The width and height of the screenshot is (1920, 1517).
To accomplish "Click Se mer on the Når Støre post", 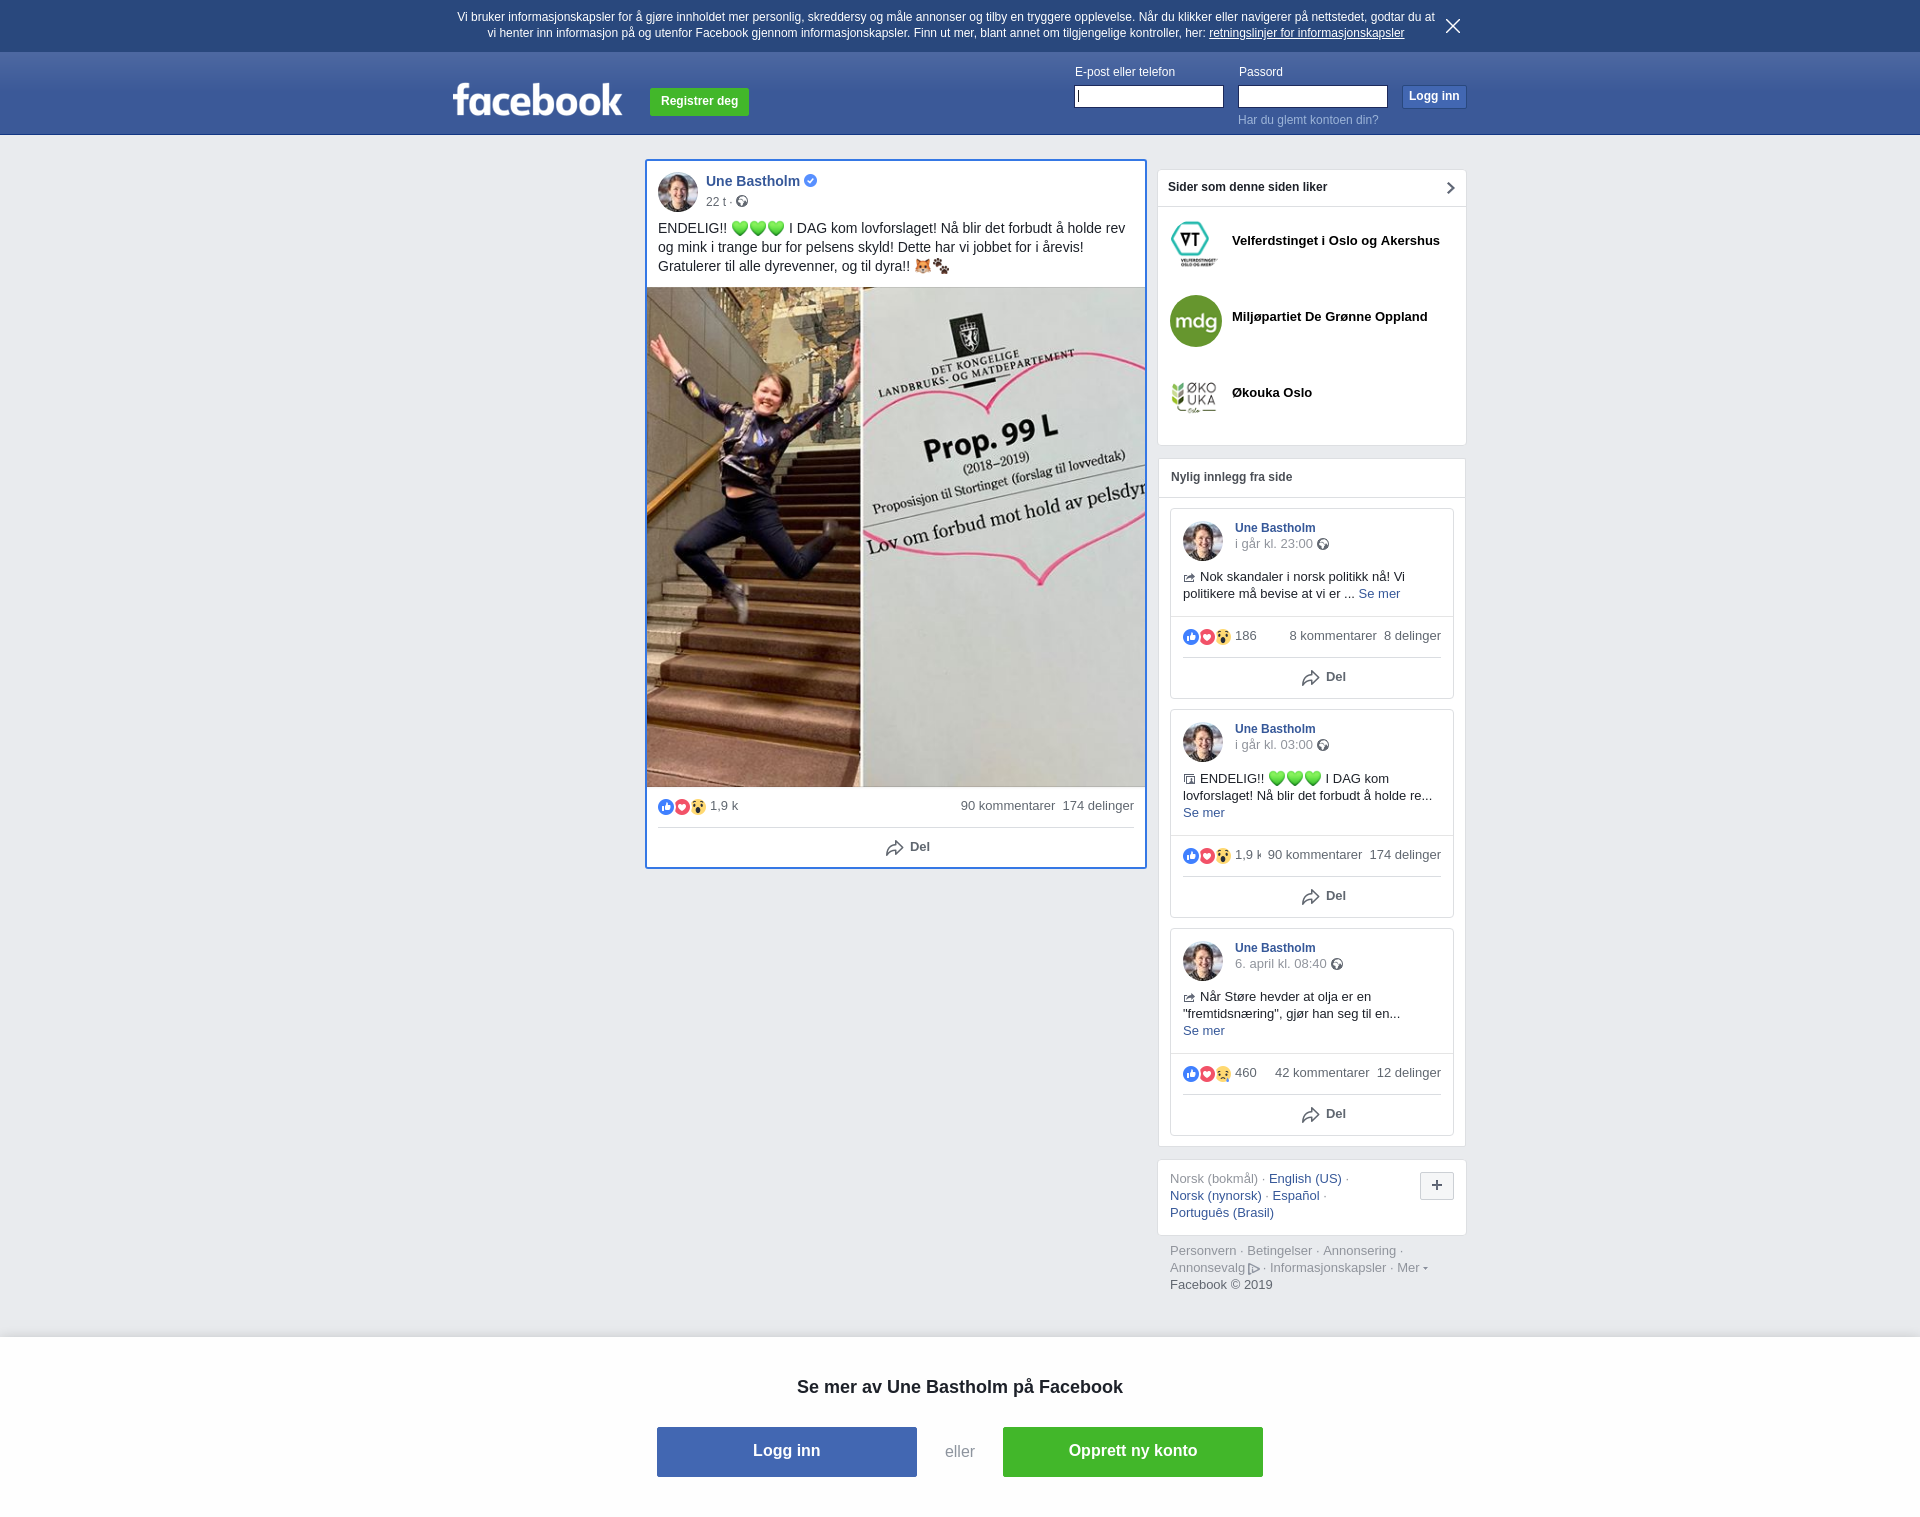I will click(x=1204, y=1031).
